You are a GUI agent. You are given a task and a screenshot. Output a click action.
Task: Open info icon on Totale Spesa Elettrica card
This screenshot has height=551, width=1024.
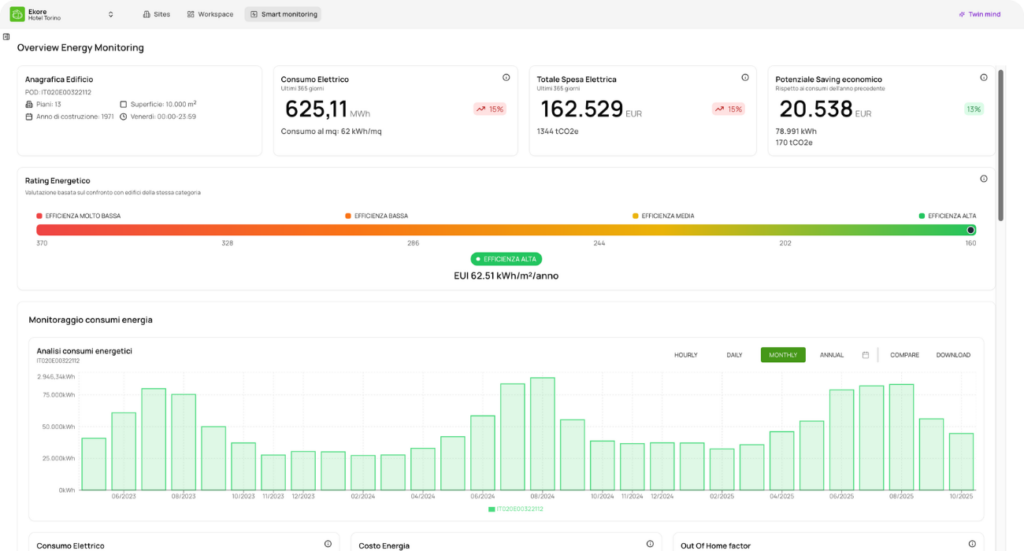pos(745,78)
